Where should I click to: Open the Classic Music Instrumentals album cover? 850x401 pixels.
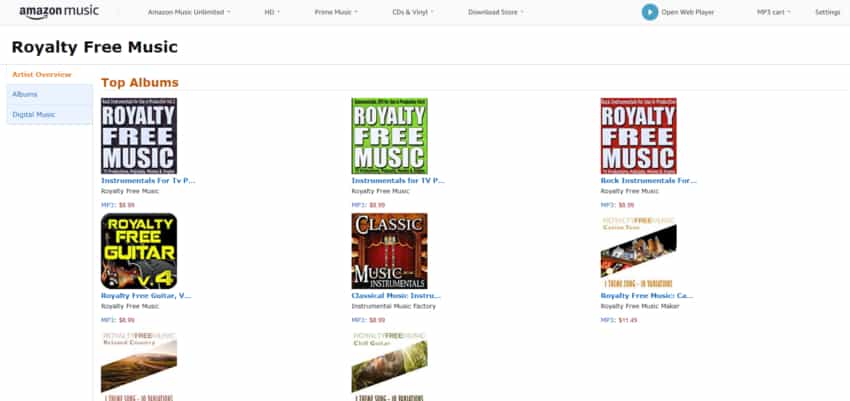tap(389, 251)
